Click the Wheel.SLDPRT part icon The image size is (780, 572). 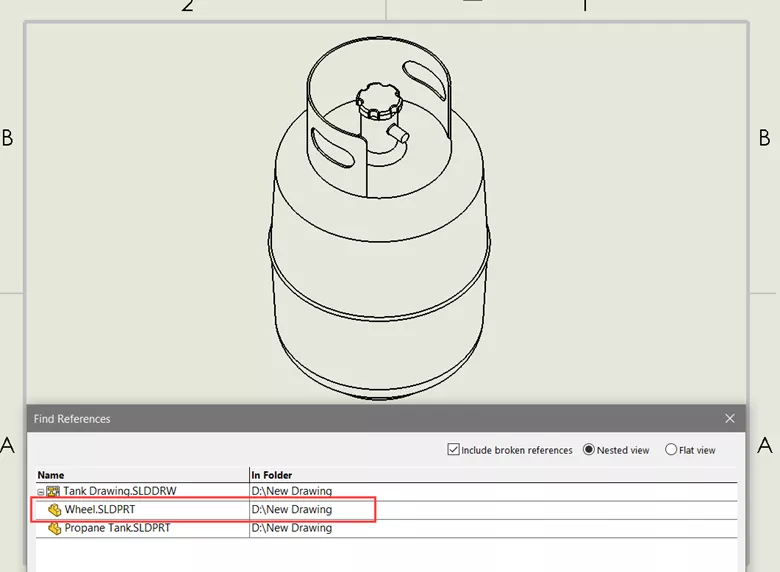coord(54,510)
